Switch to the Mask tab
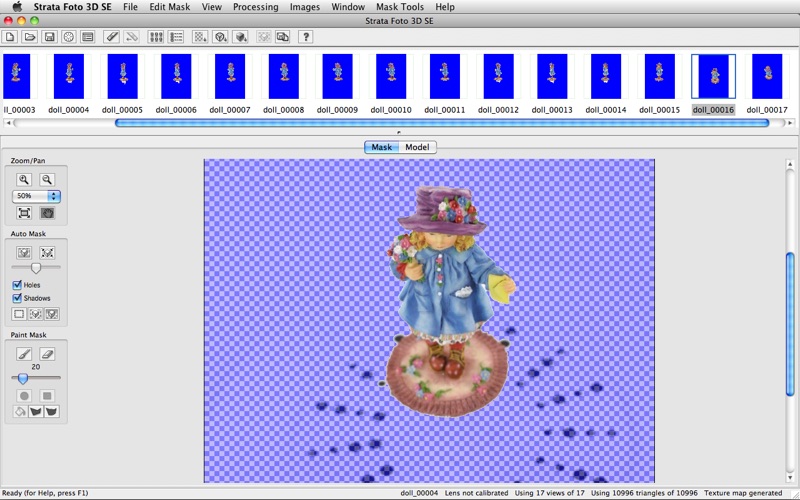 click(x=382, y=147)
